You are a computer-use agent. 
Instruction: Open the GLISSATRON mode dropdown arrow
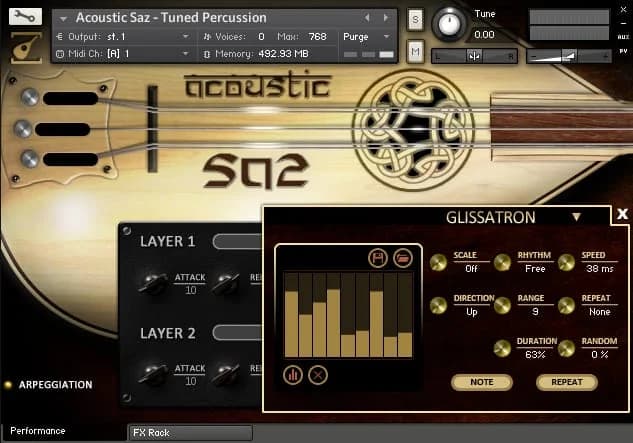click(576, 217)
